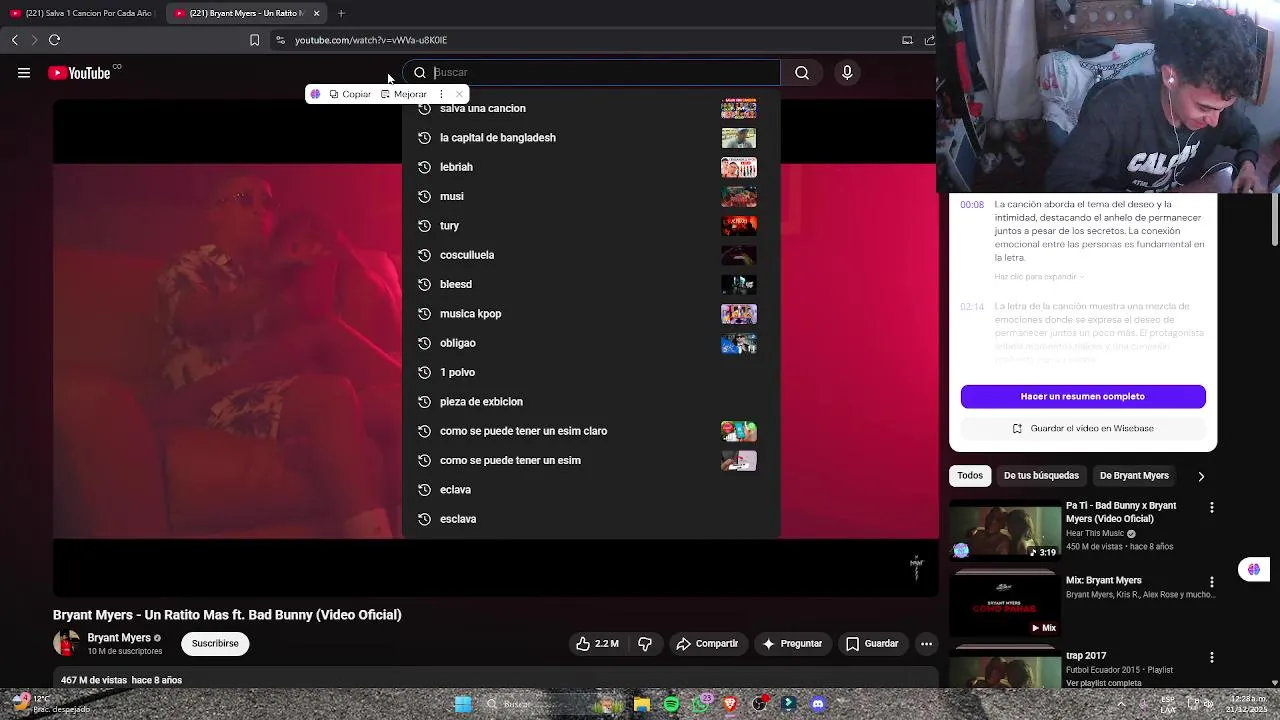Select suggestion 'bleesd'
Image resolution: width=1280 pixels, height=720 pixels.
coord(591,285)
